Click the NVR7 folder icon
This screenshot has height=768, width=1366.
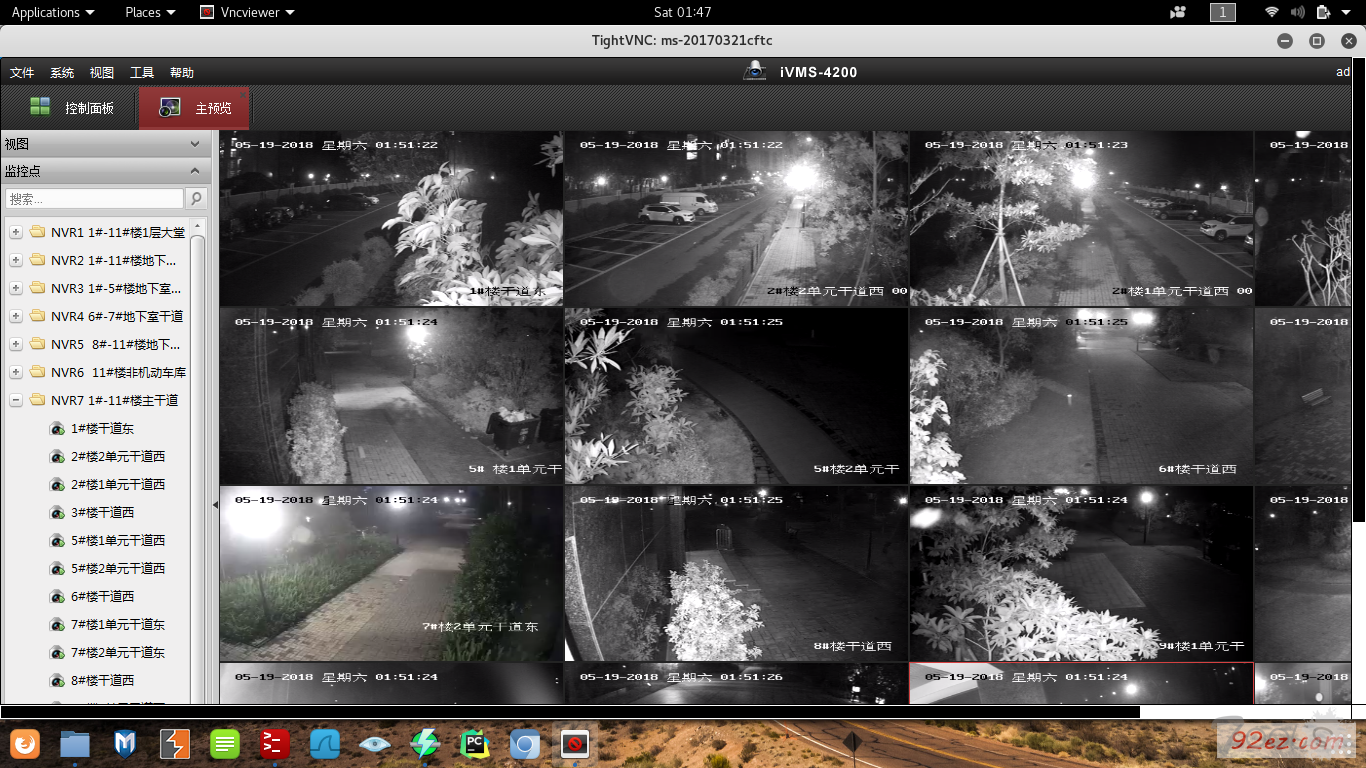tap(38, 400)
